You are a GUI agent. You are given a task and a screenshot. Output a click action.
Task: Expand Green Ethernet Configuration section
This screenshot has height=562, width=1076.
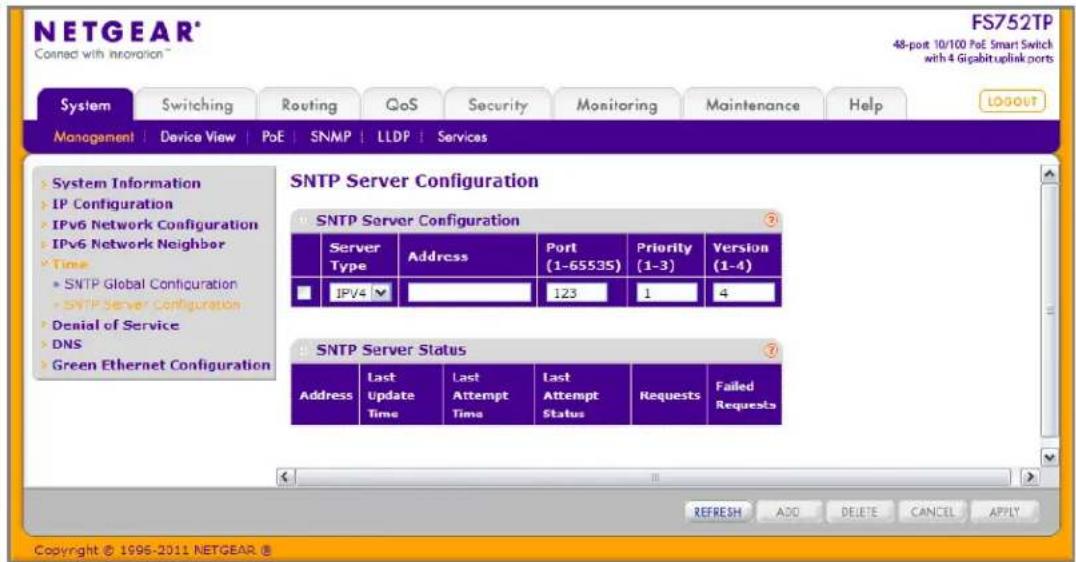tap(161, 365)
